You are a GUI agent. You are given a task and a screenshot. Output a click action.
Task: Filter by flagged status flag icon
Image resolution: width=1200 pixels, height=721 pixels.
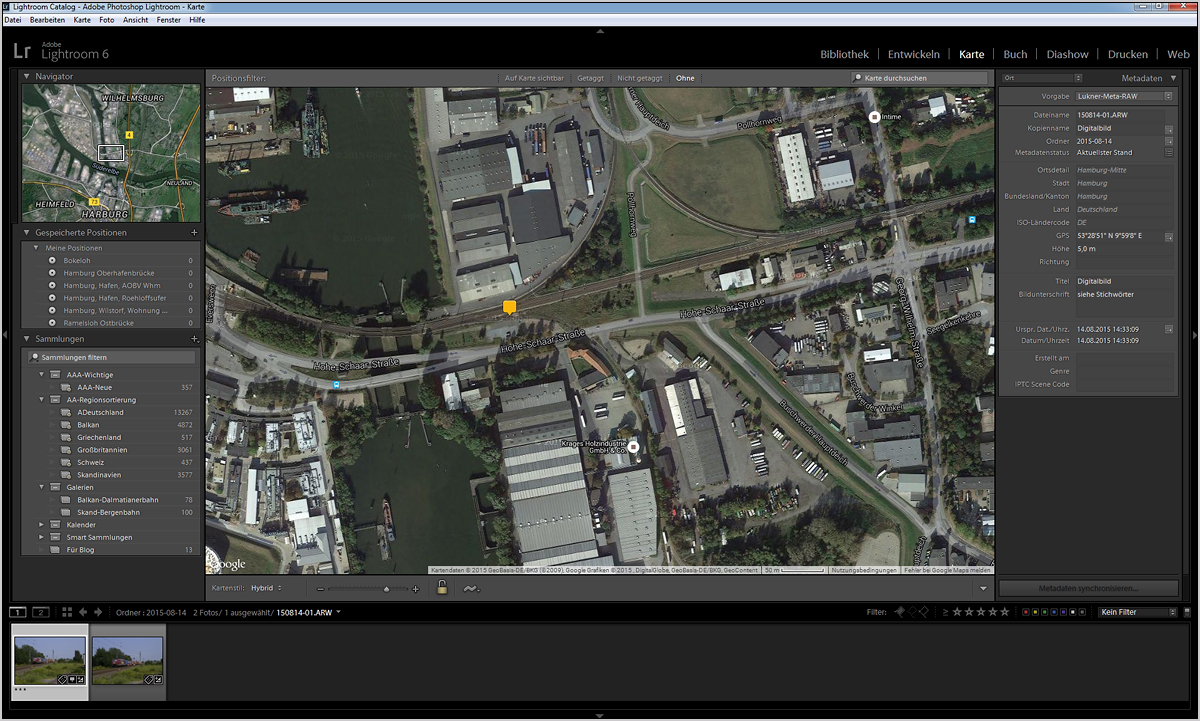[x=900, y=611]
